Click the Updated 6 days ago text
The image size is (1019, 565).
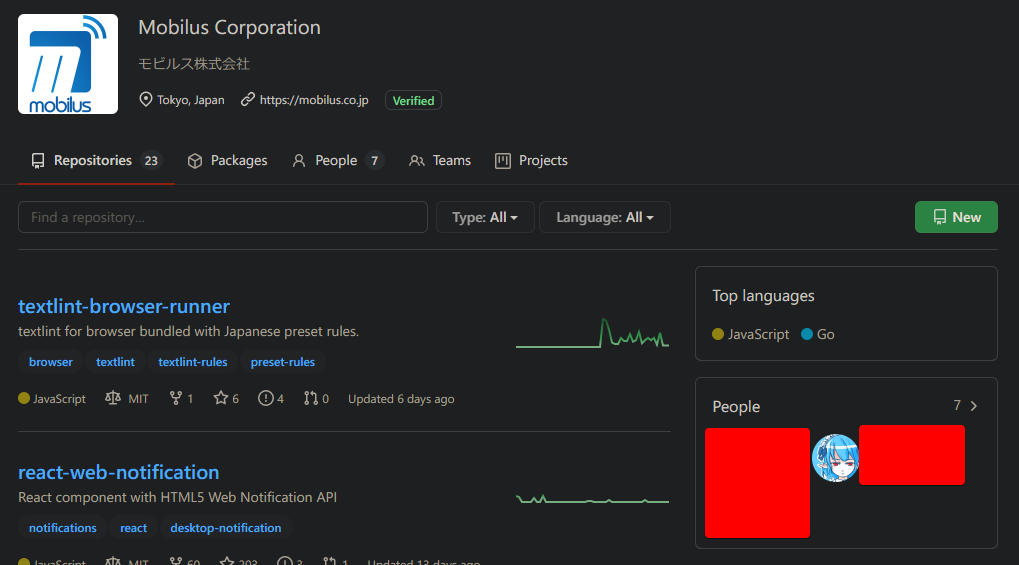(401, 399)
